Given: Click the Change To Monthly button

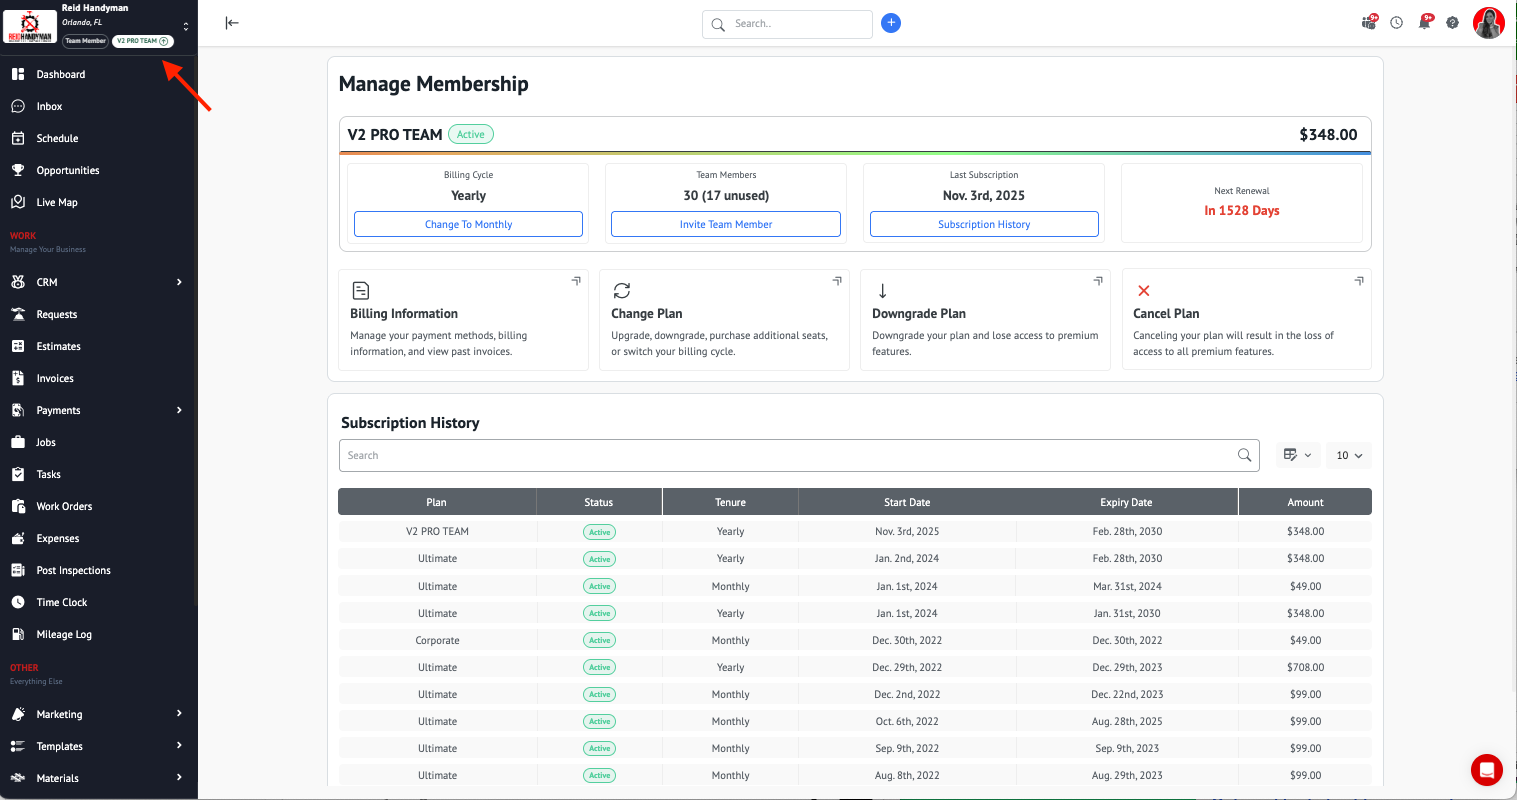Looking at the screenshot, I should [x=468, y=224].
